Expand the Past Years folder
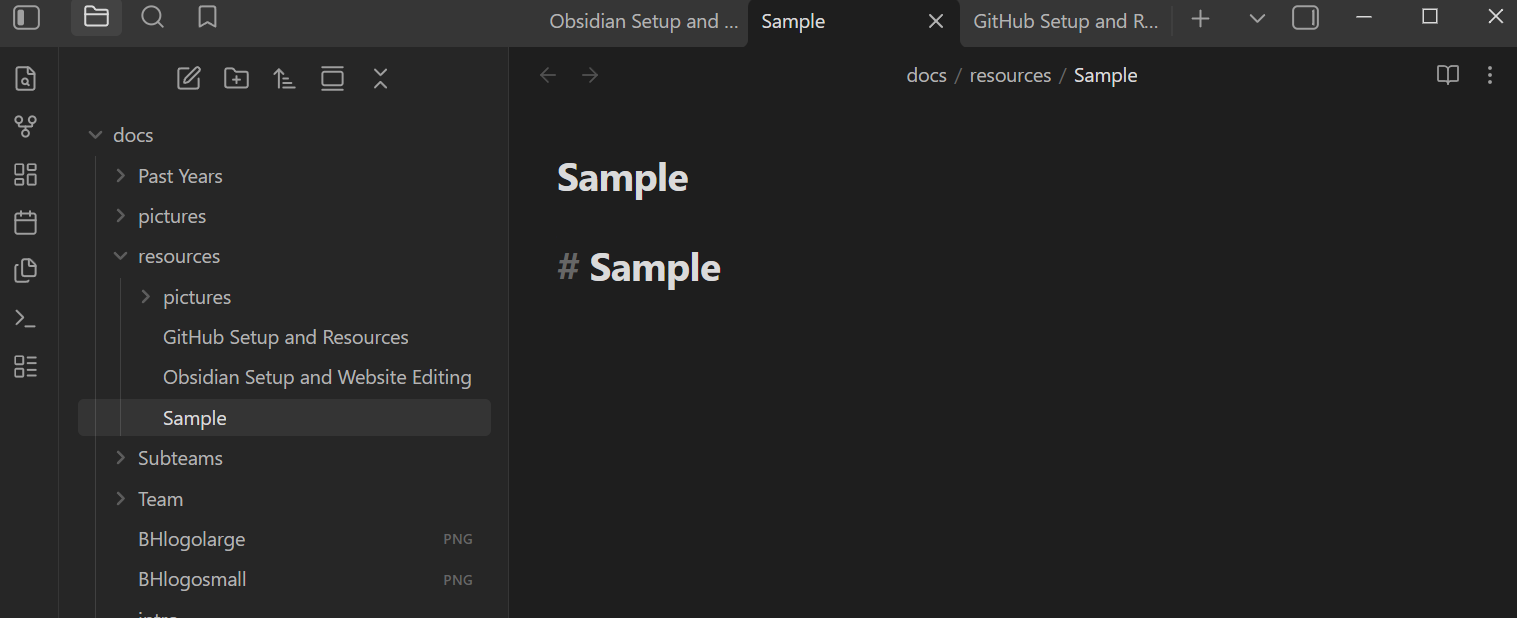 click(x=120, y=176)
